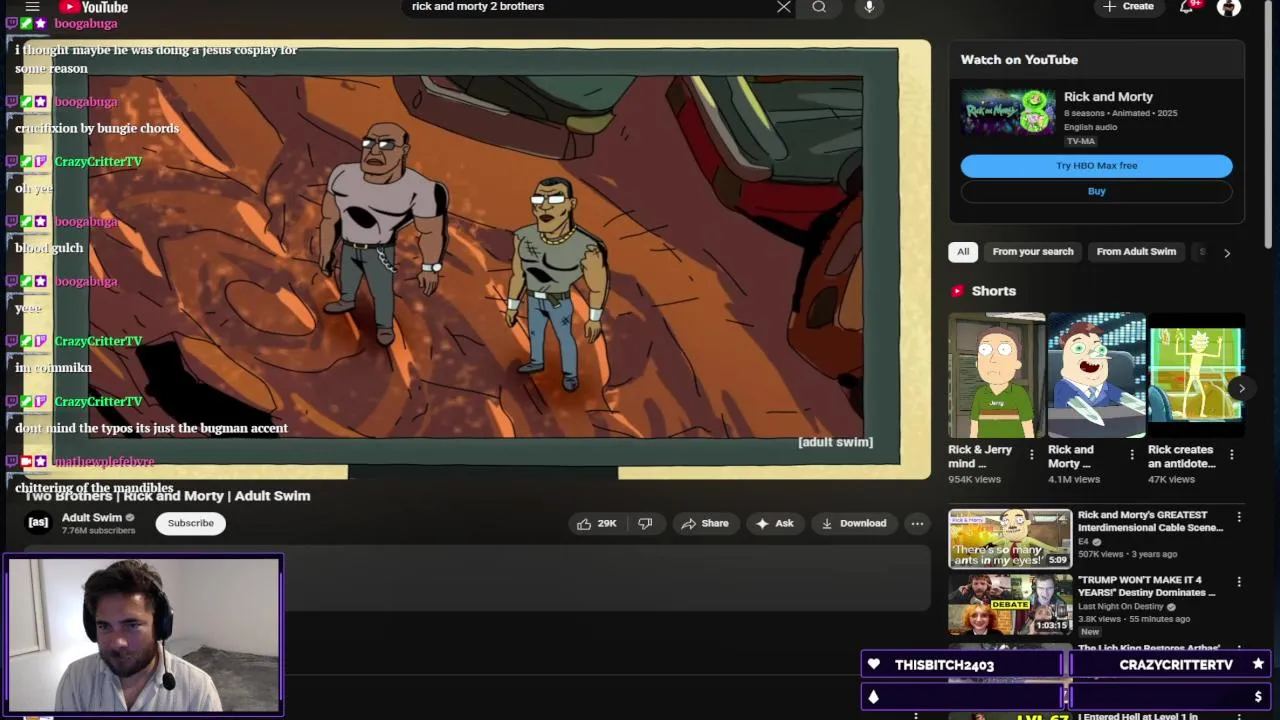Click Try HBO Max free button
The image size is (1280, 720).
1096,165
